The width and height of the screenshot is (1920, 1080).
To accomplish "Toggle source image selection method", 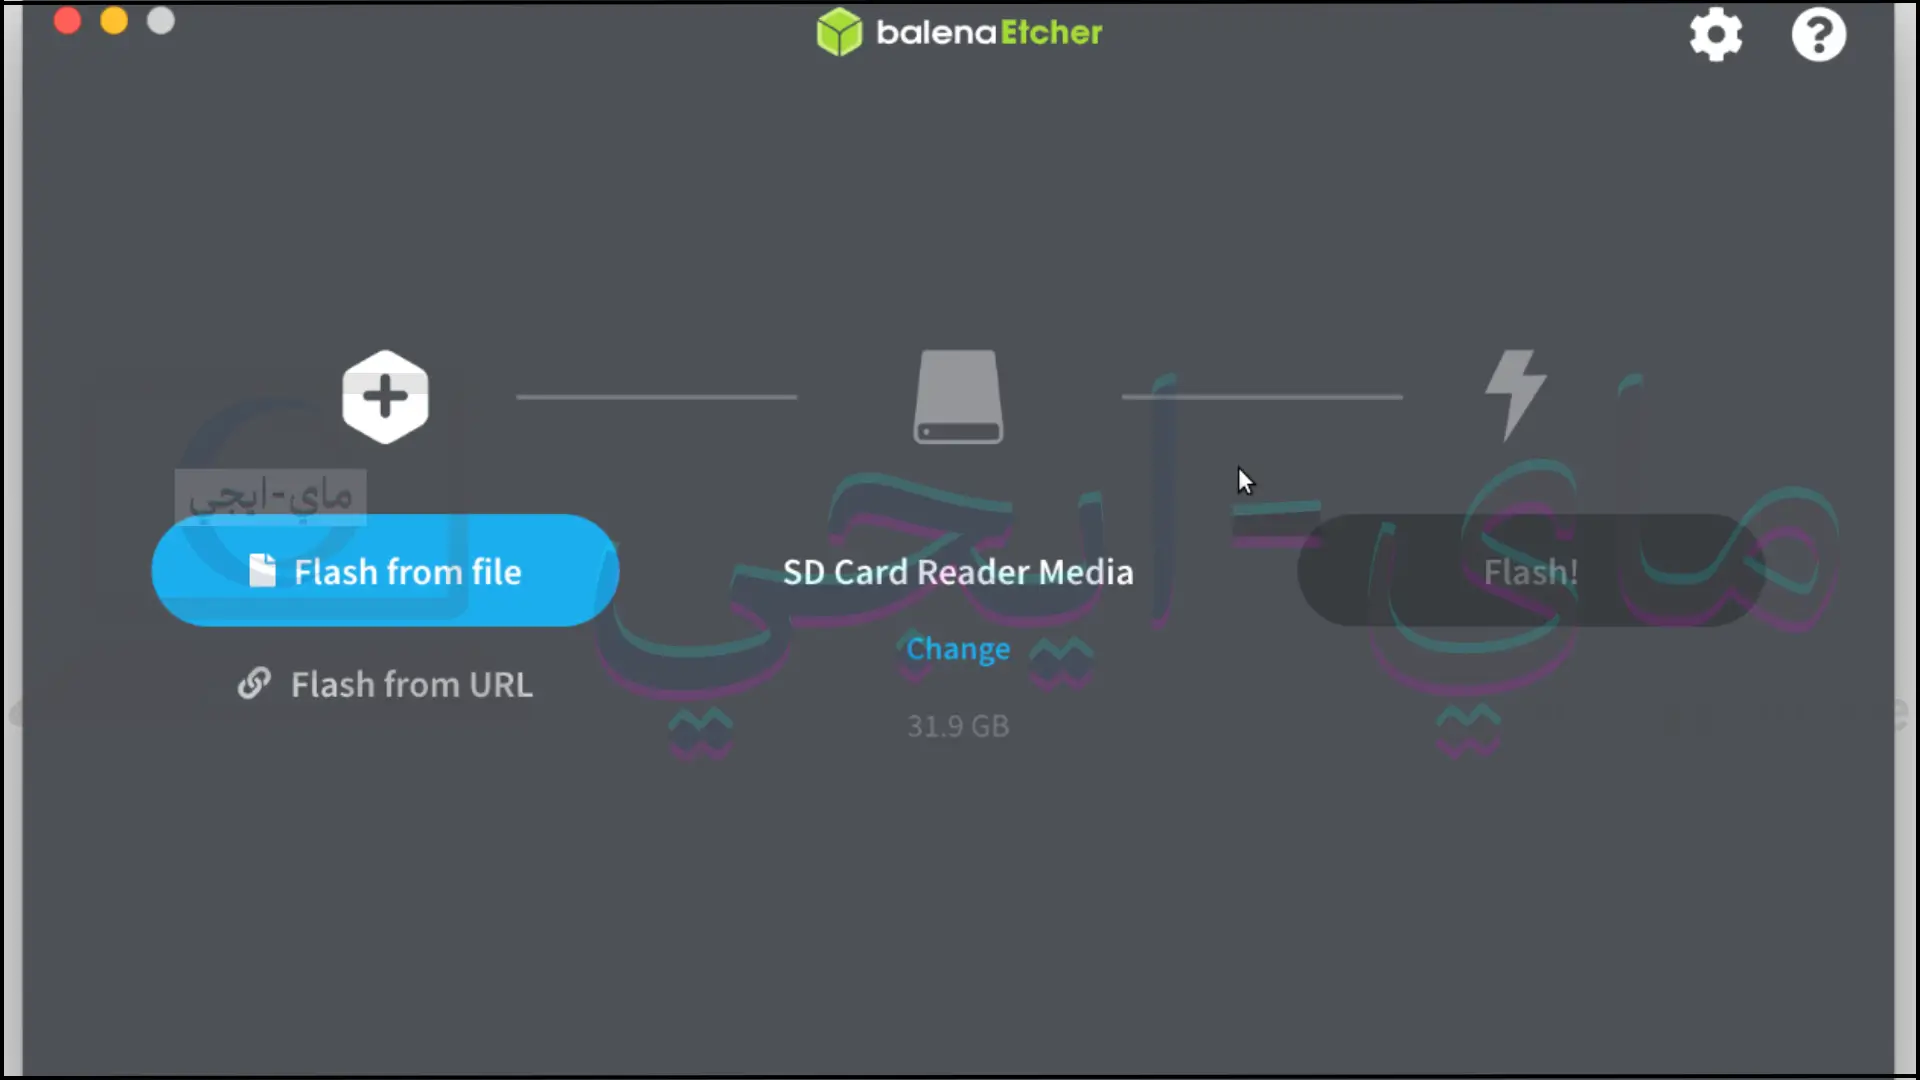I will [x=384, y=683].
